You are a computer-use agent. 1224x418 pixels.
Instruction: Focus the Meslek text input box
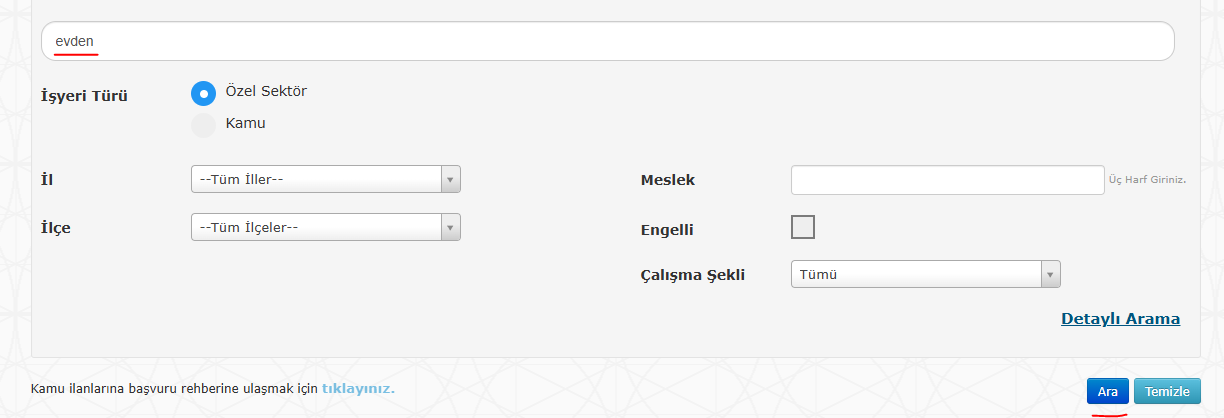pos(947,180)
